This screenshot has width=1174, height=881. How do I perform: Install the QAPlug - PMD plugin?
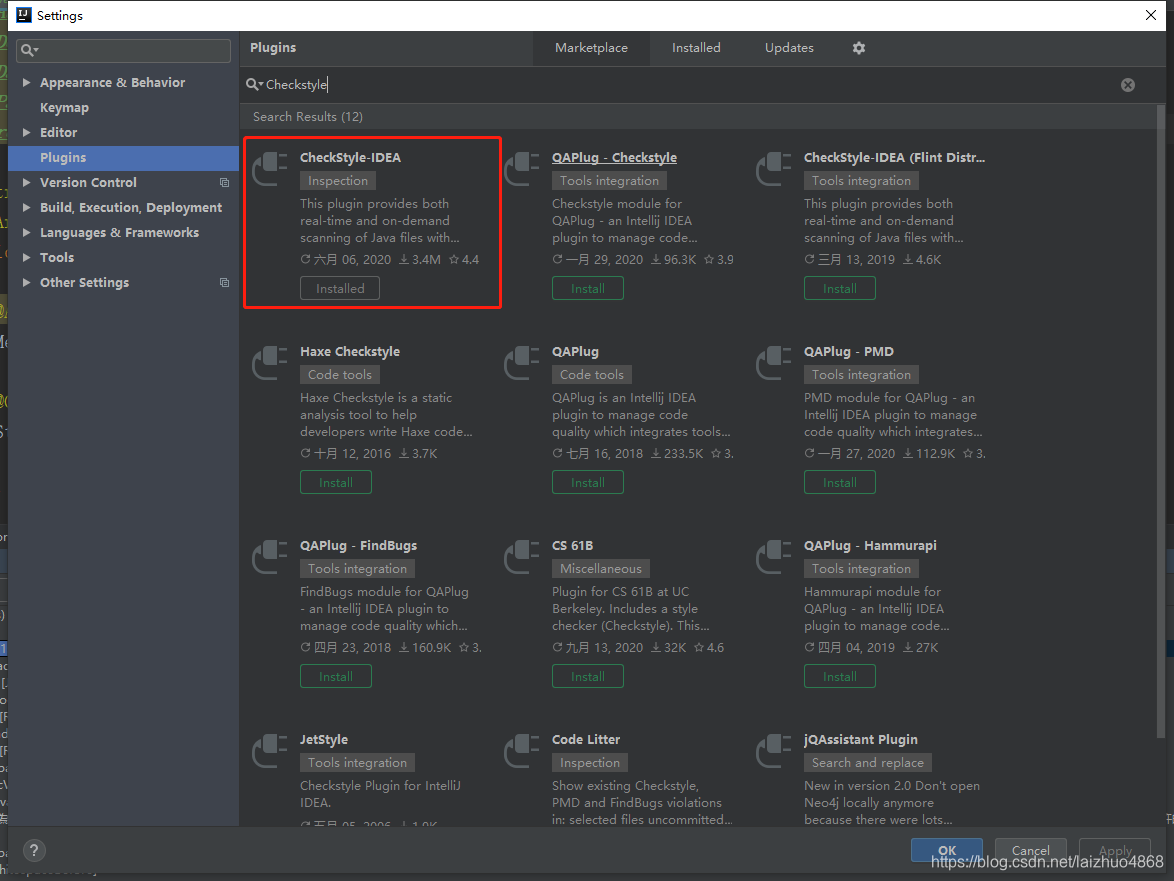point(839,482)
